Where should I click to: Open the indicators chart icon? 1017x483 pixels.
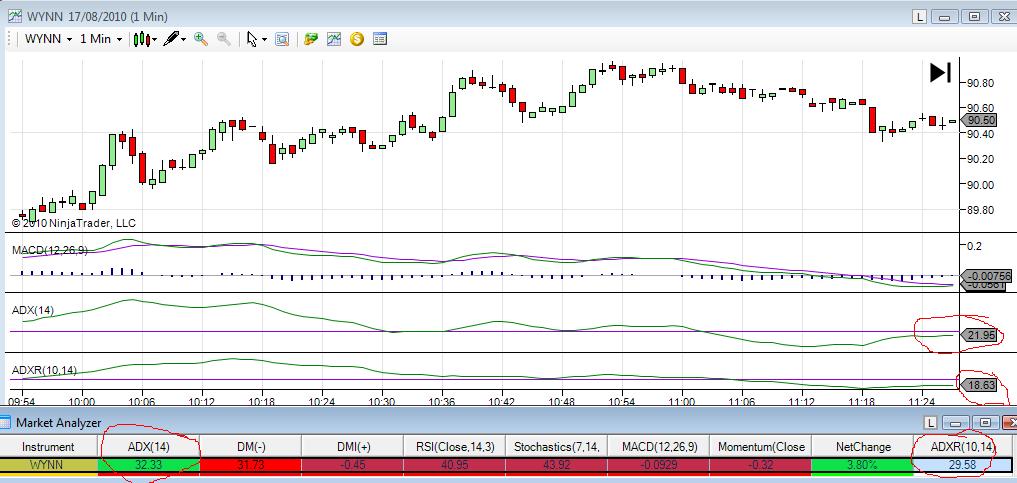click(334, 39)
